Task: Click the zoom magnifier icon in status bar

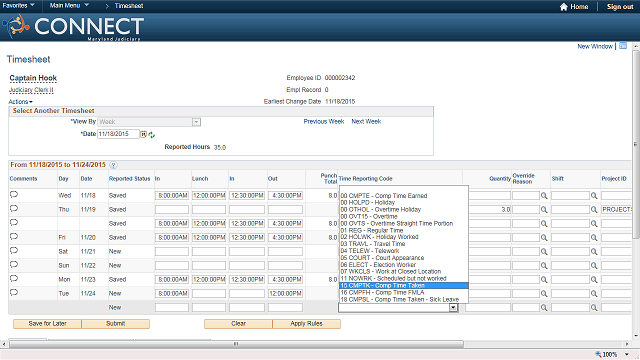Action: click(598, 354)
